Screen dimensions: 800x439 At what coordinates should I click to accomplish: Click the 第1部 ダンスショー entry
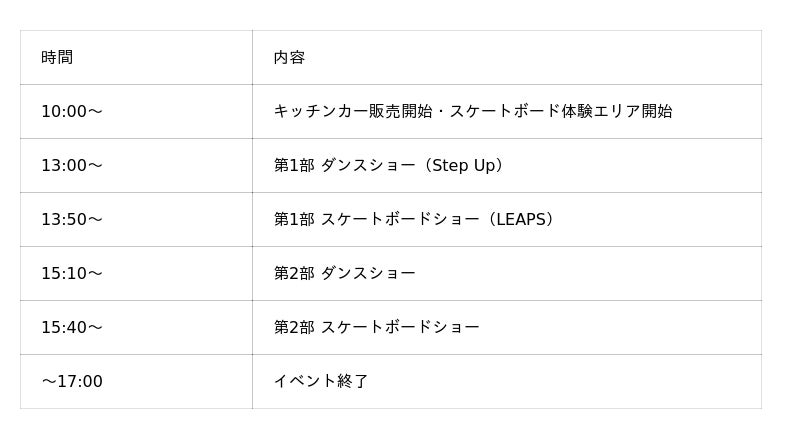(344, 166)
